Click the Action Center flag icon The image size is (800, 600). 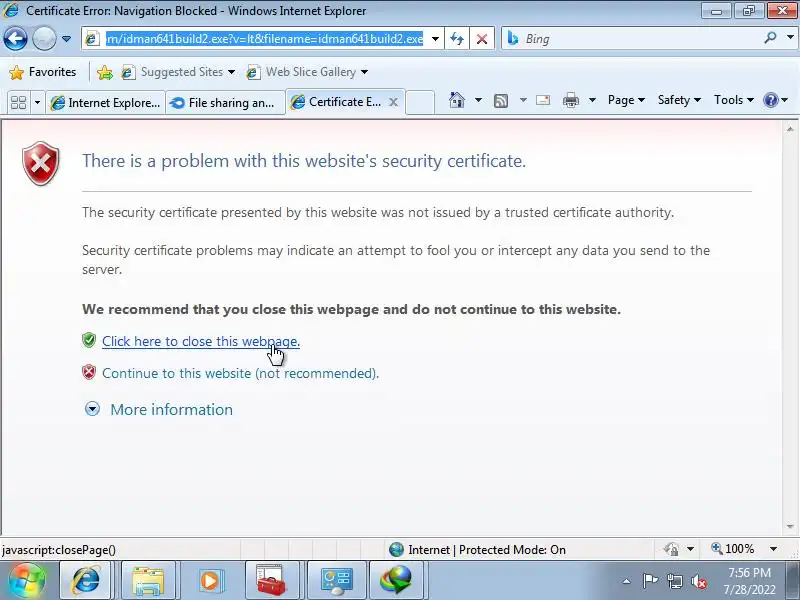point(649,581)
